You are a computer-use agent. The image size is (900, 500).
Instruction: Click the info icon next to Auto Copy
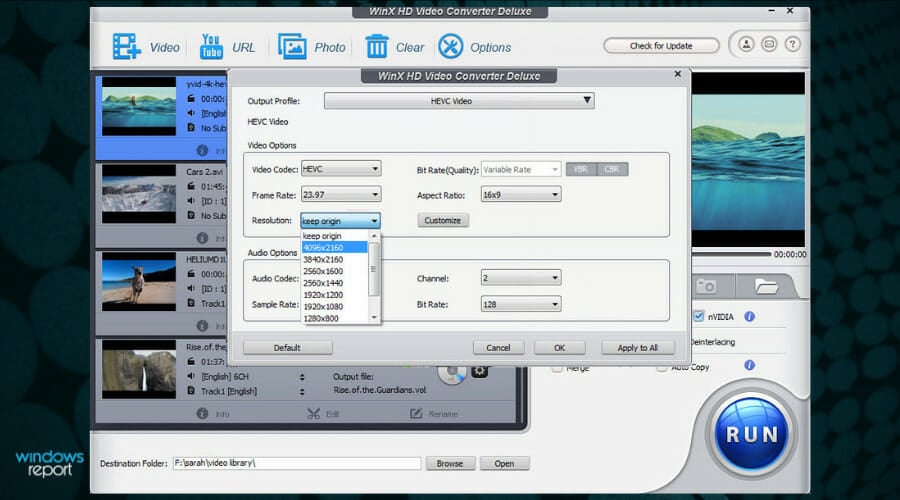click(x=749, y=365)
